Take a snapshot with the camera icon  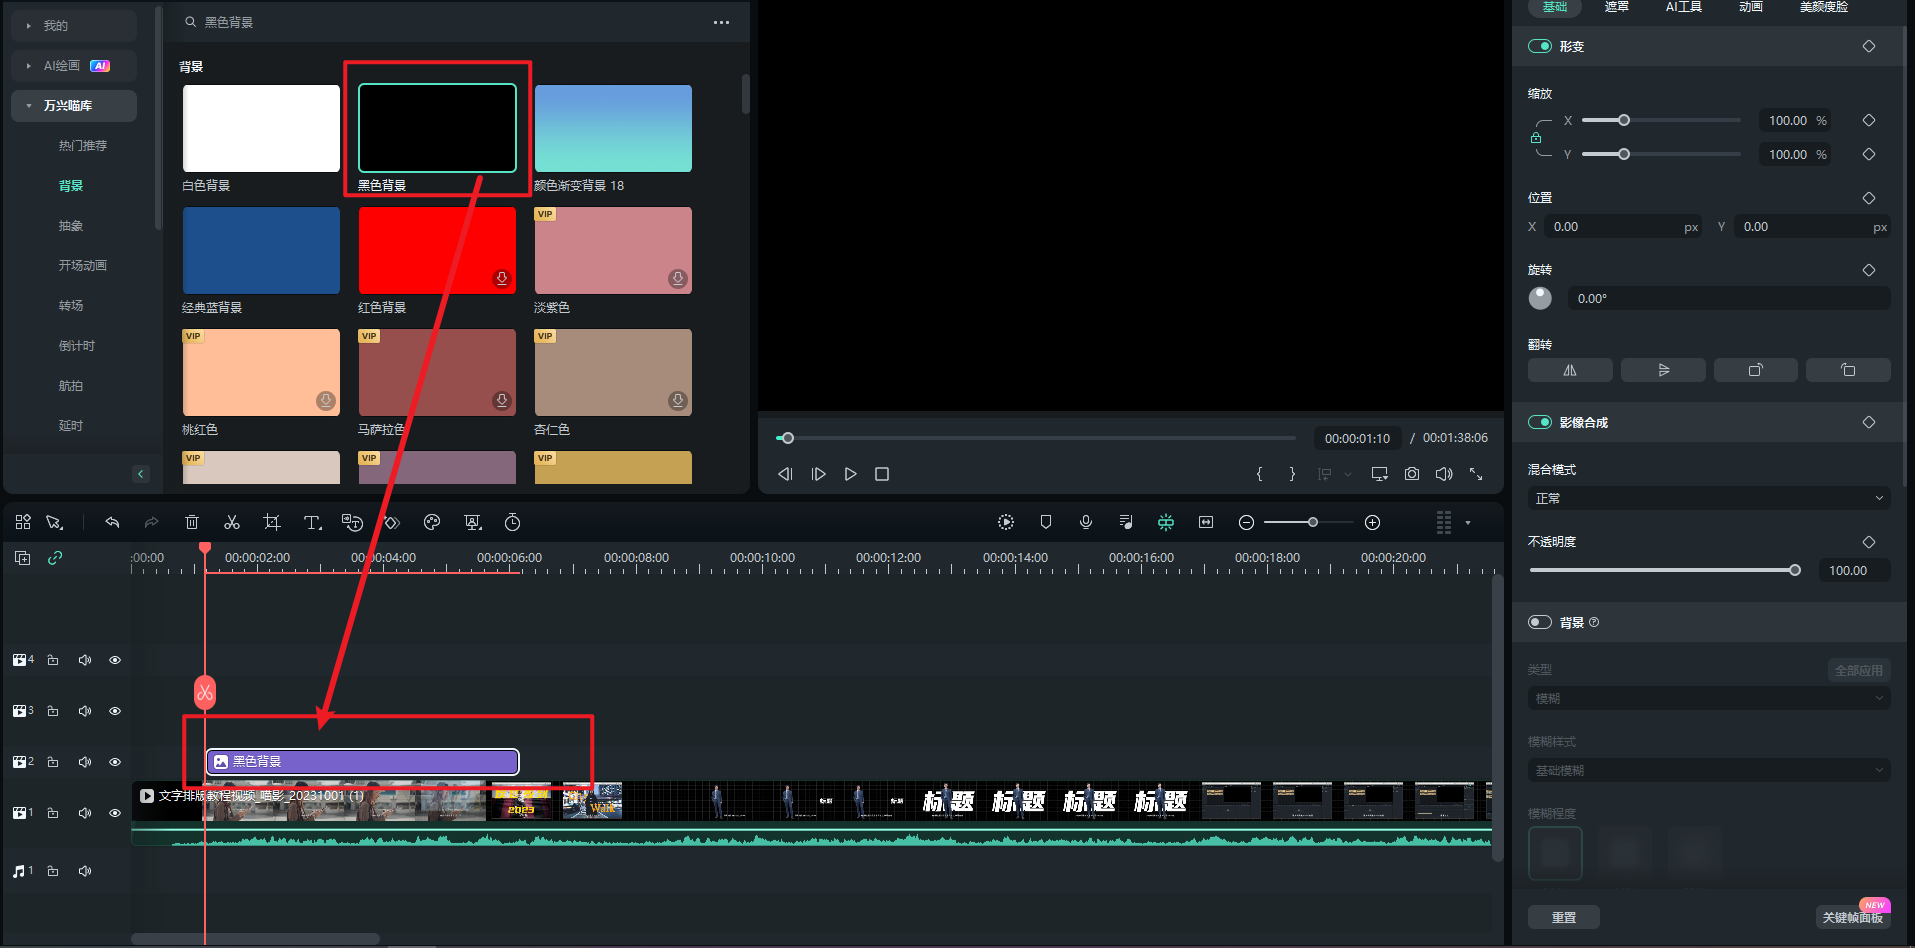[1412, 474]
